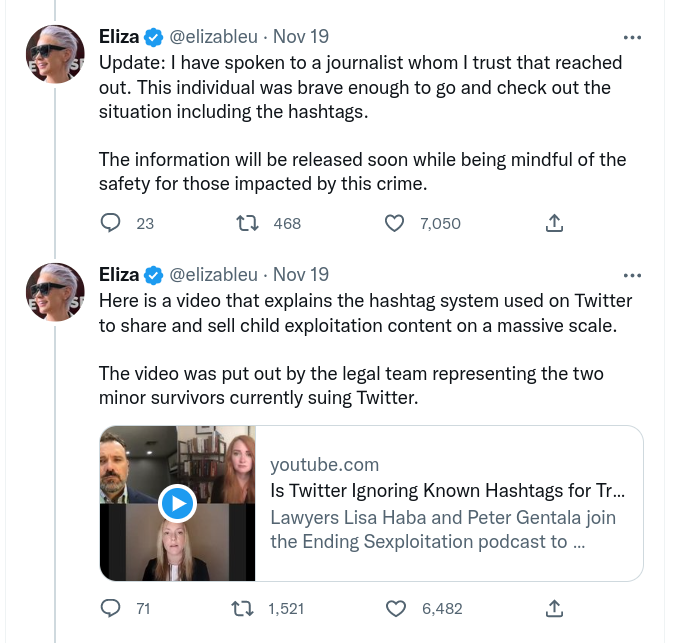This screenshot has height=643, width=681.
Task: Click the Nov 19 timestamp on second tweet
Action: pos(301,275)
